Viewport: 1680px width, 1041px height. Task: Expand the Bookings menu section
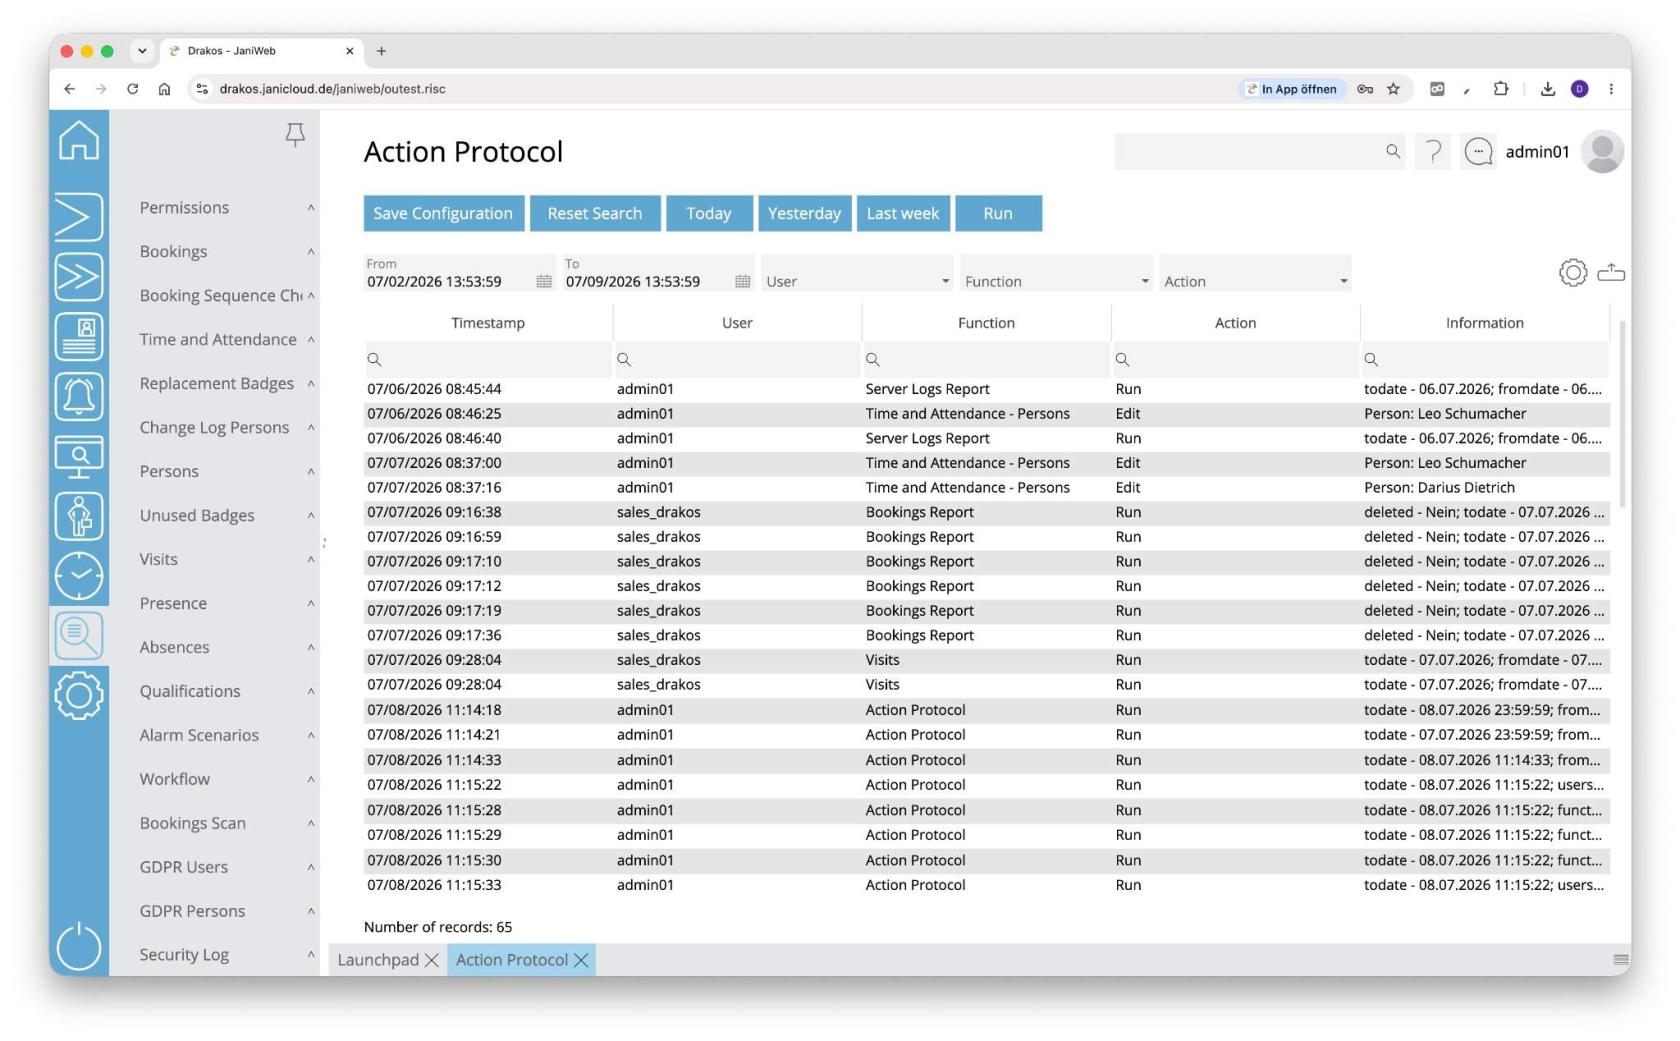tap(311, 252)
